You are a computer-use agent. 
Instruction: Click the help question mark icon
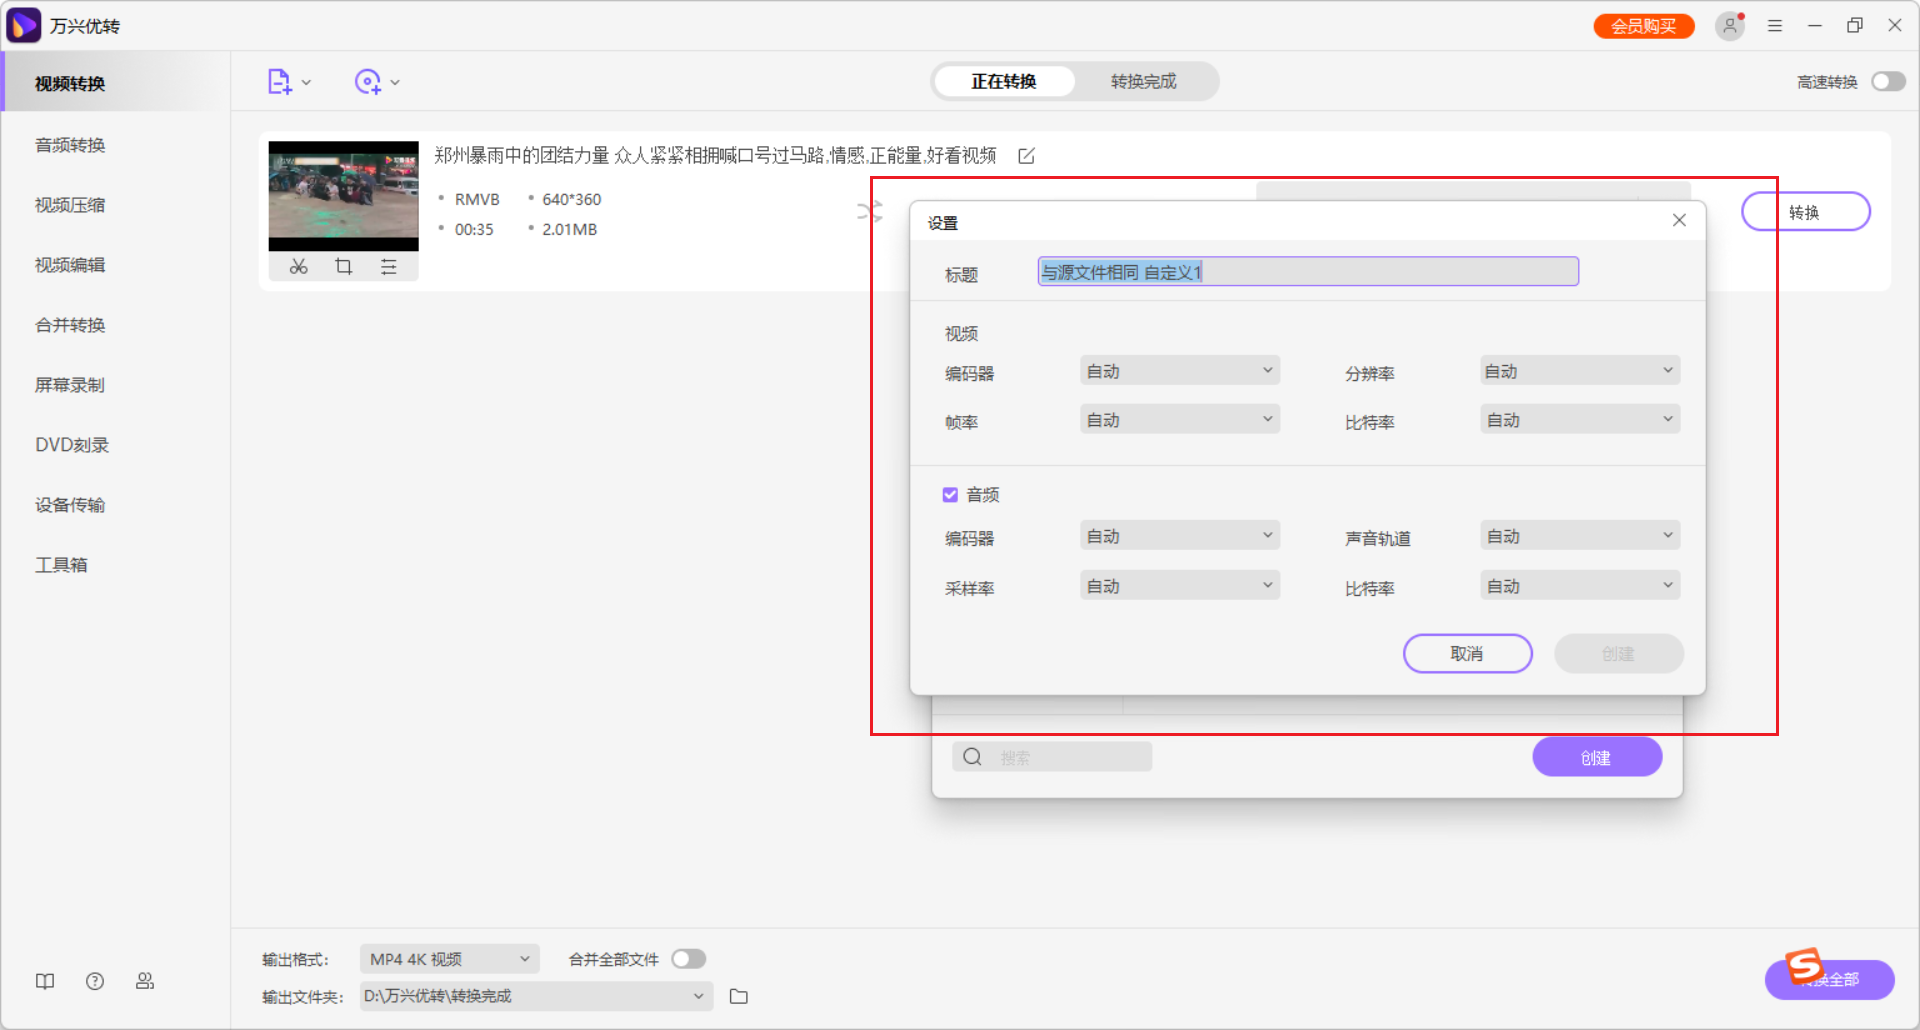(x=95, y=981)
